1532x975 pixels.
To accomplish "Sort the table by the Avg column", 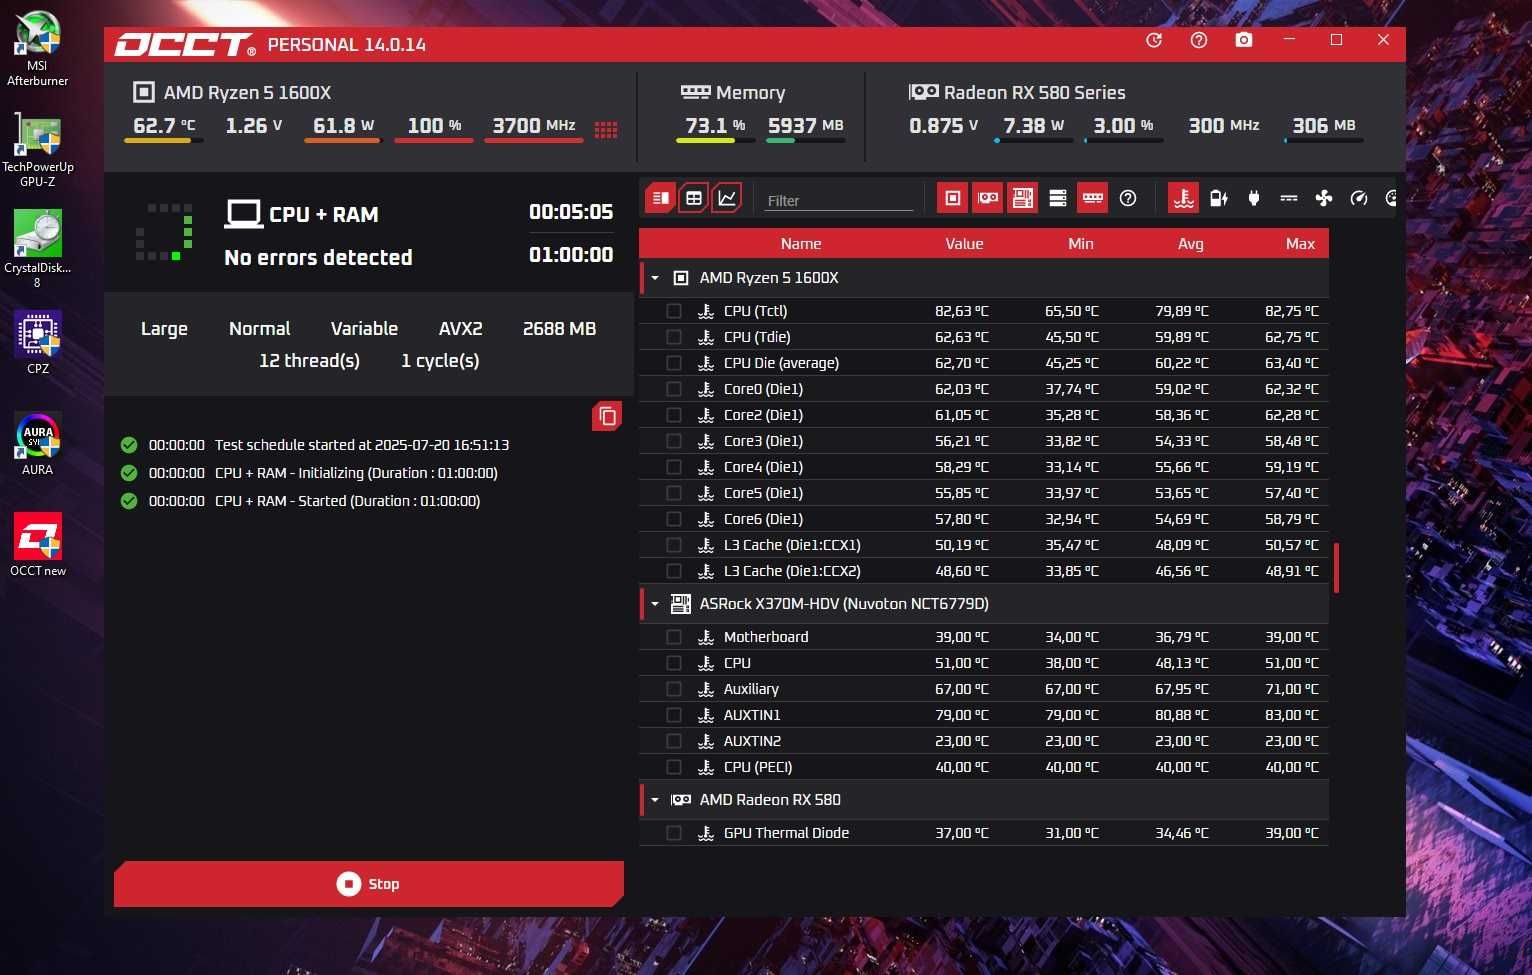I will (x=1190, y=244).
